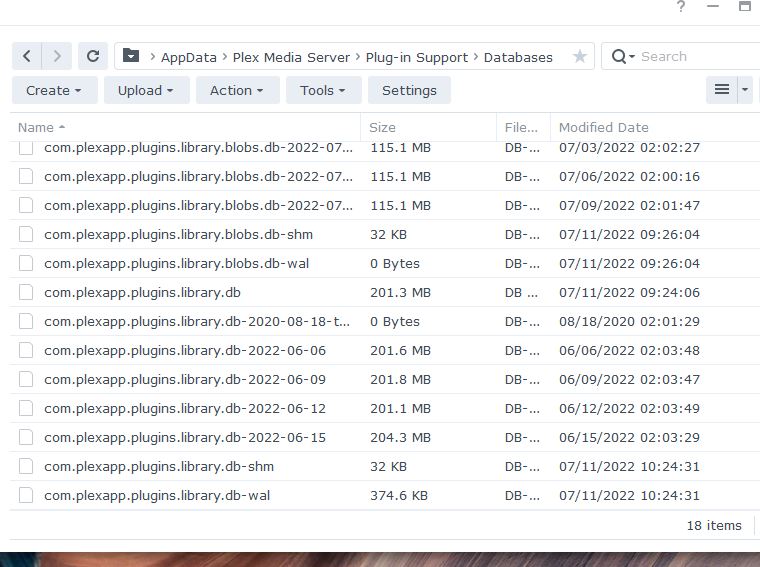Switch to list view mode icon
The image size is (760, 567).
point(722,90)
